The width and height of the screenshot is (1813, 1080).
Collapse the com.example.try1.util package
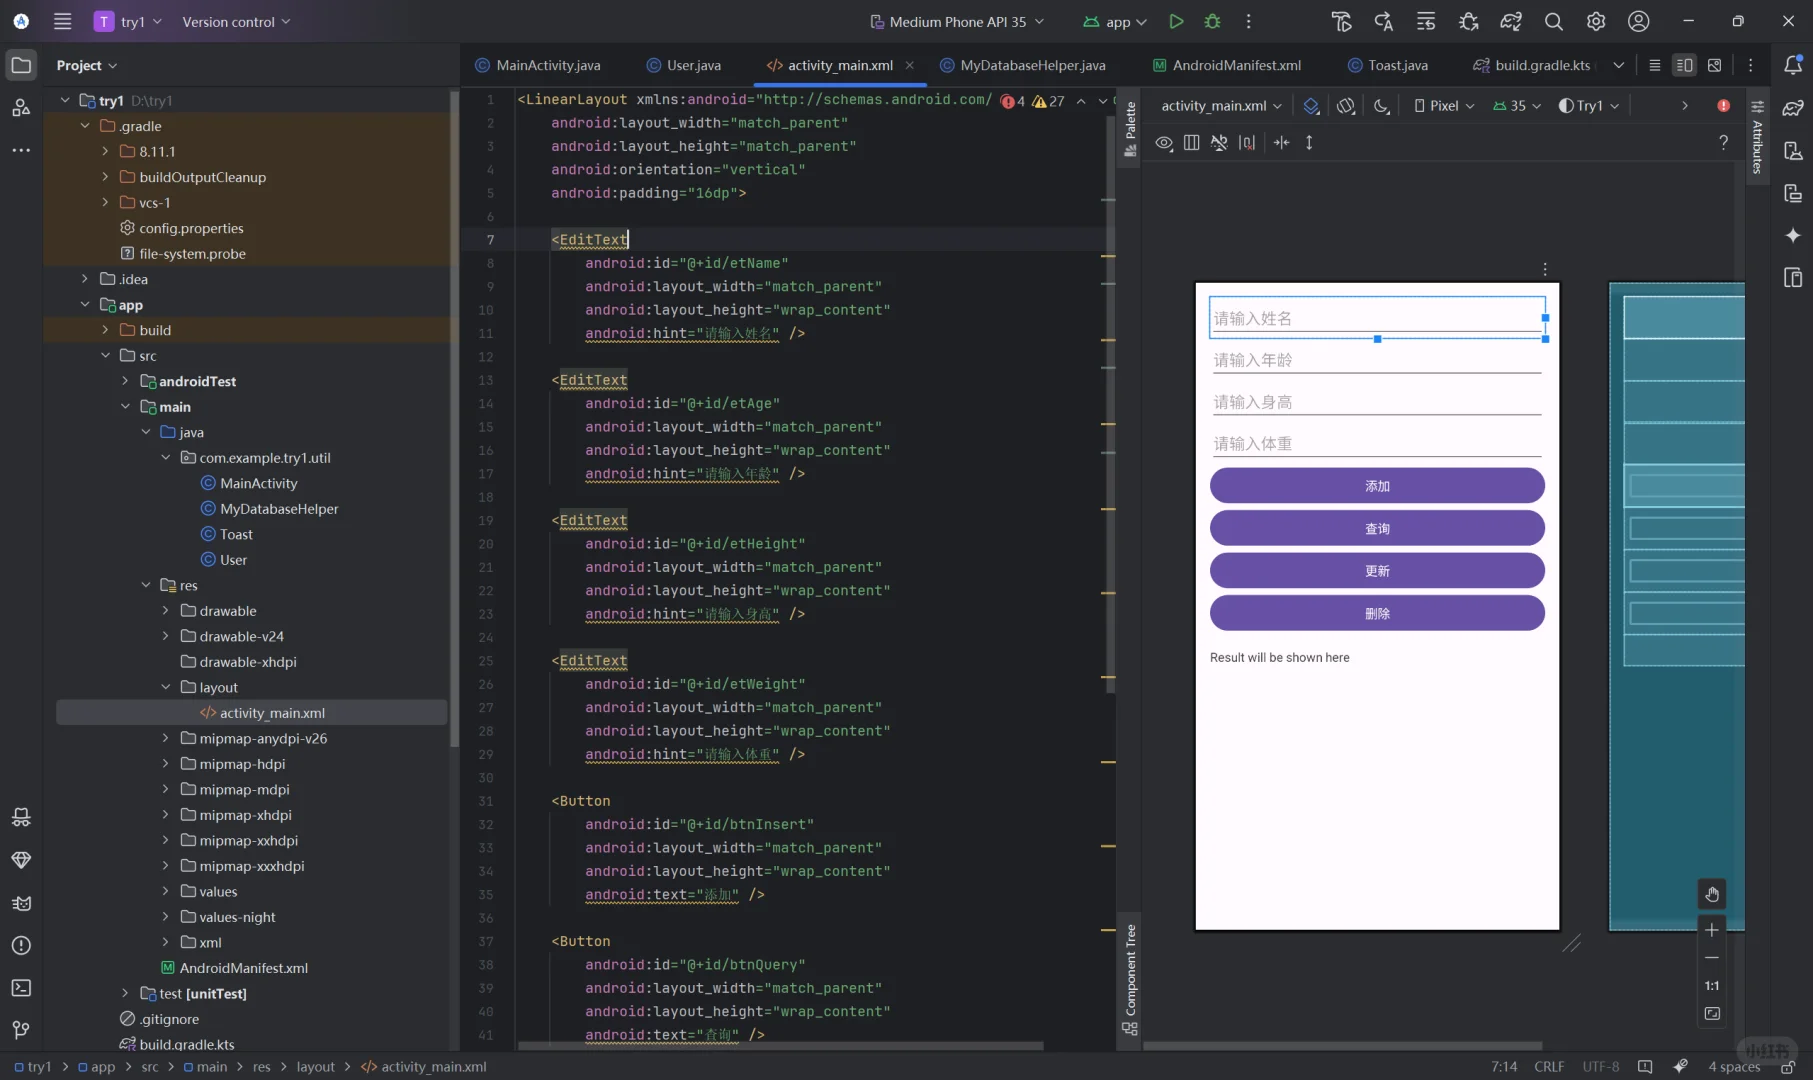pyautogui.click(x=166, y=457)
